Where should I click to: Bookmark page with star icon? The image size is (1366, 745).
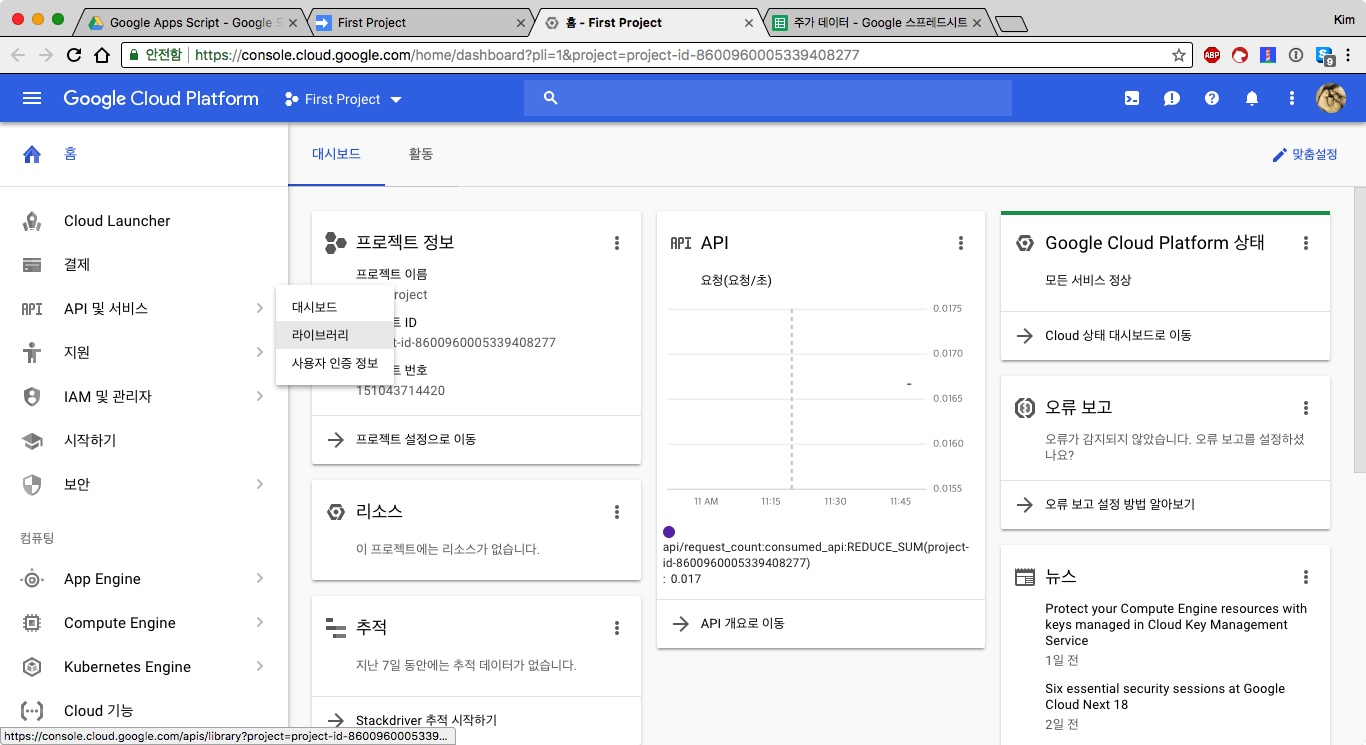click(1179, 55)
